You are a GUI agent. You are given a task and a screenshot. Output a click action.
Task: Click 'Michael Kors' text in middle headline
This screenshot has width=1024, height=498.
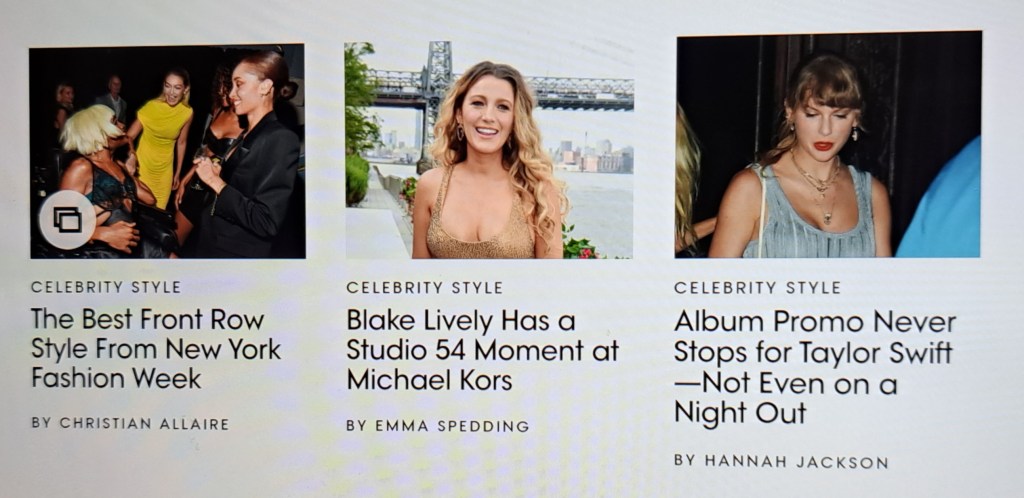coord(429,380)
